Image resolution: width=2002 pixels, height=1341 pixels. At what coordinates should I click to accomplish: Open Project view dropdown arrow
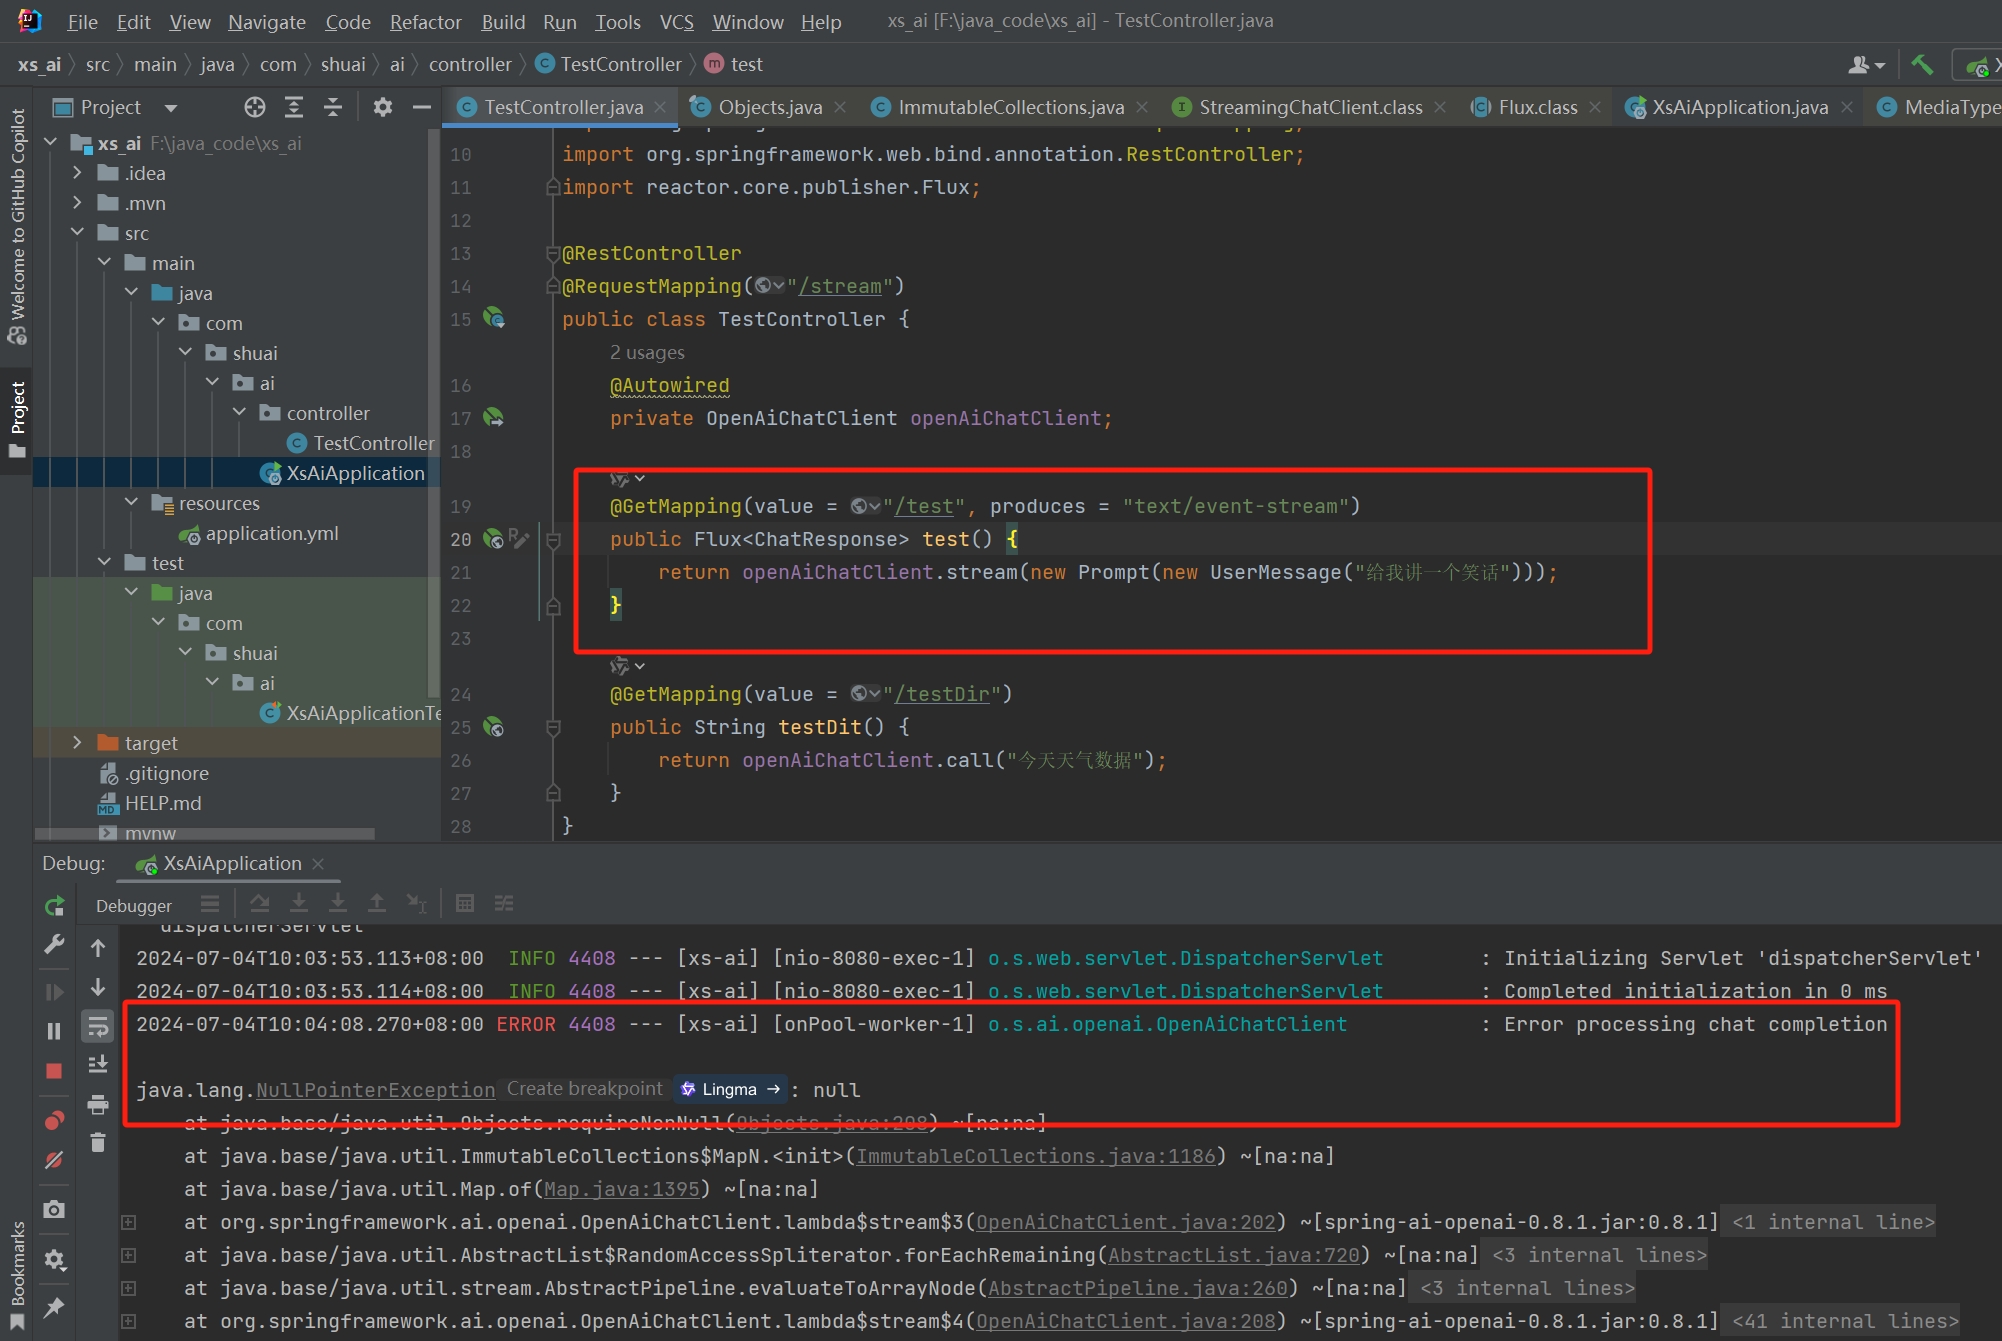pos(171,108)
